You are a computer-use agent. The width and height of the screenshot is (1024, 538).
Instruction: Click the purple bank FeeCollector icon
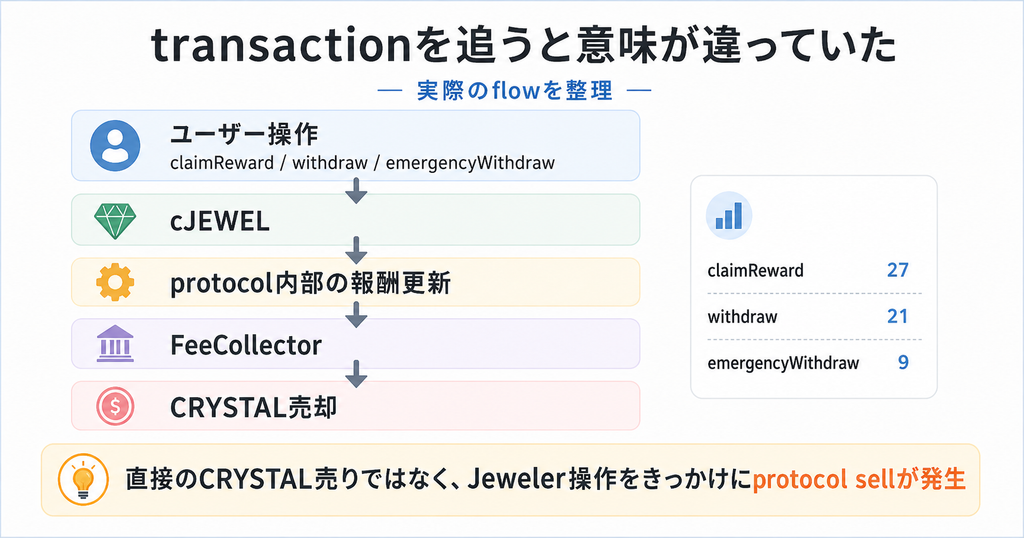115,344
